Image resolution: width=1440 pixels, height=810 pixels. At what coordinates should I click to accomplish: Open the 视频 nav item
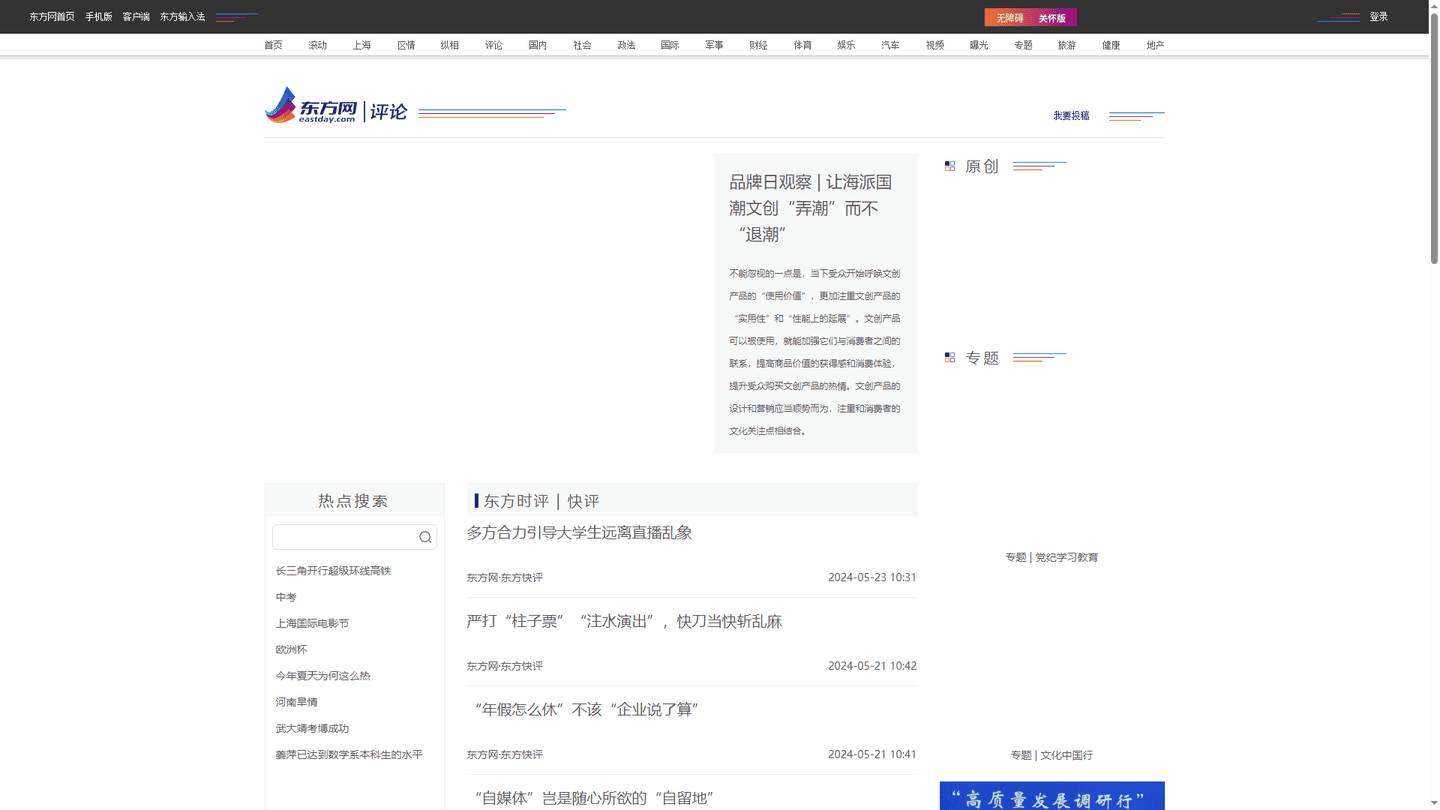(x=935, y=45)
